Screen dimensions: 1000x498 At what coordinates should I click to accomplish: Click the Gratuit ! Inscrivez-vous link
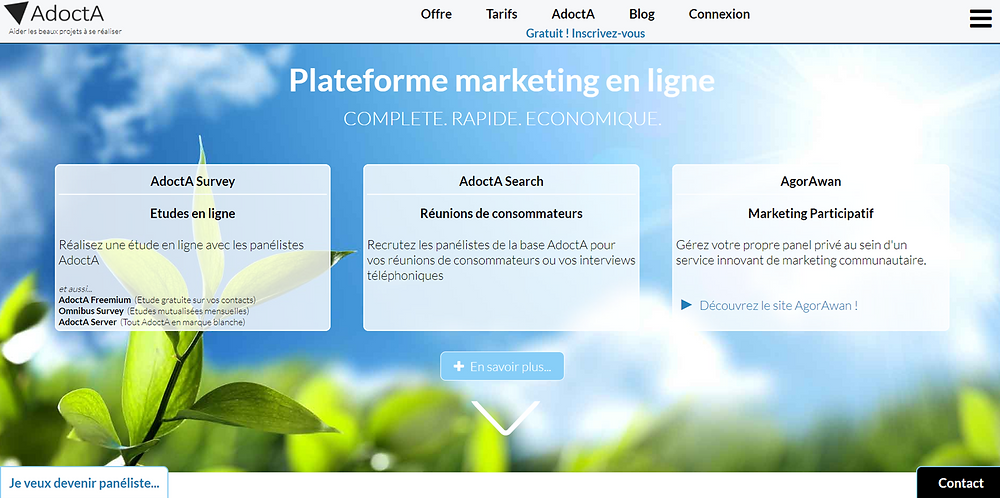(585, 33)
